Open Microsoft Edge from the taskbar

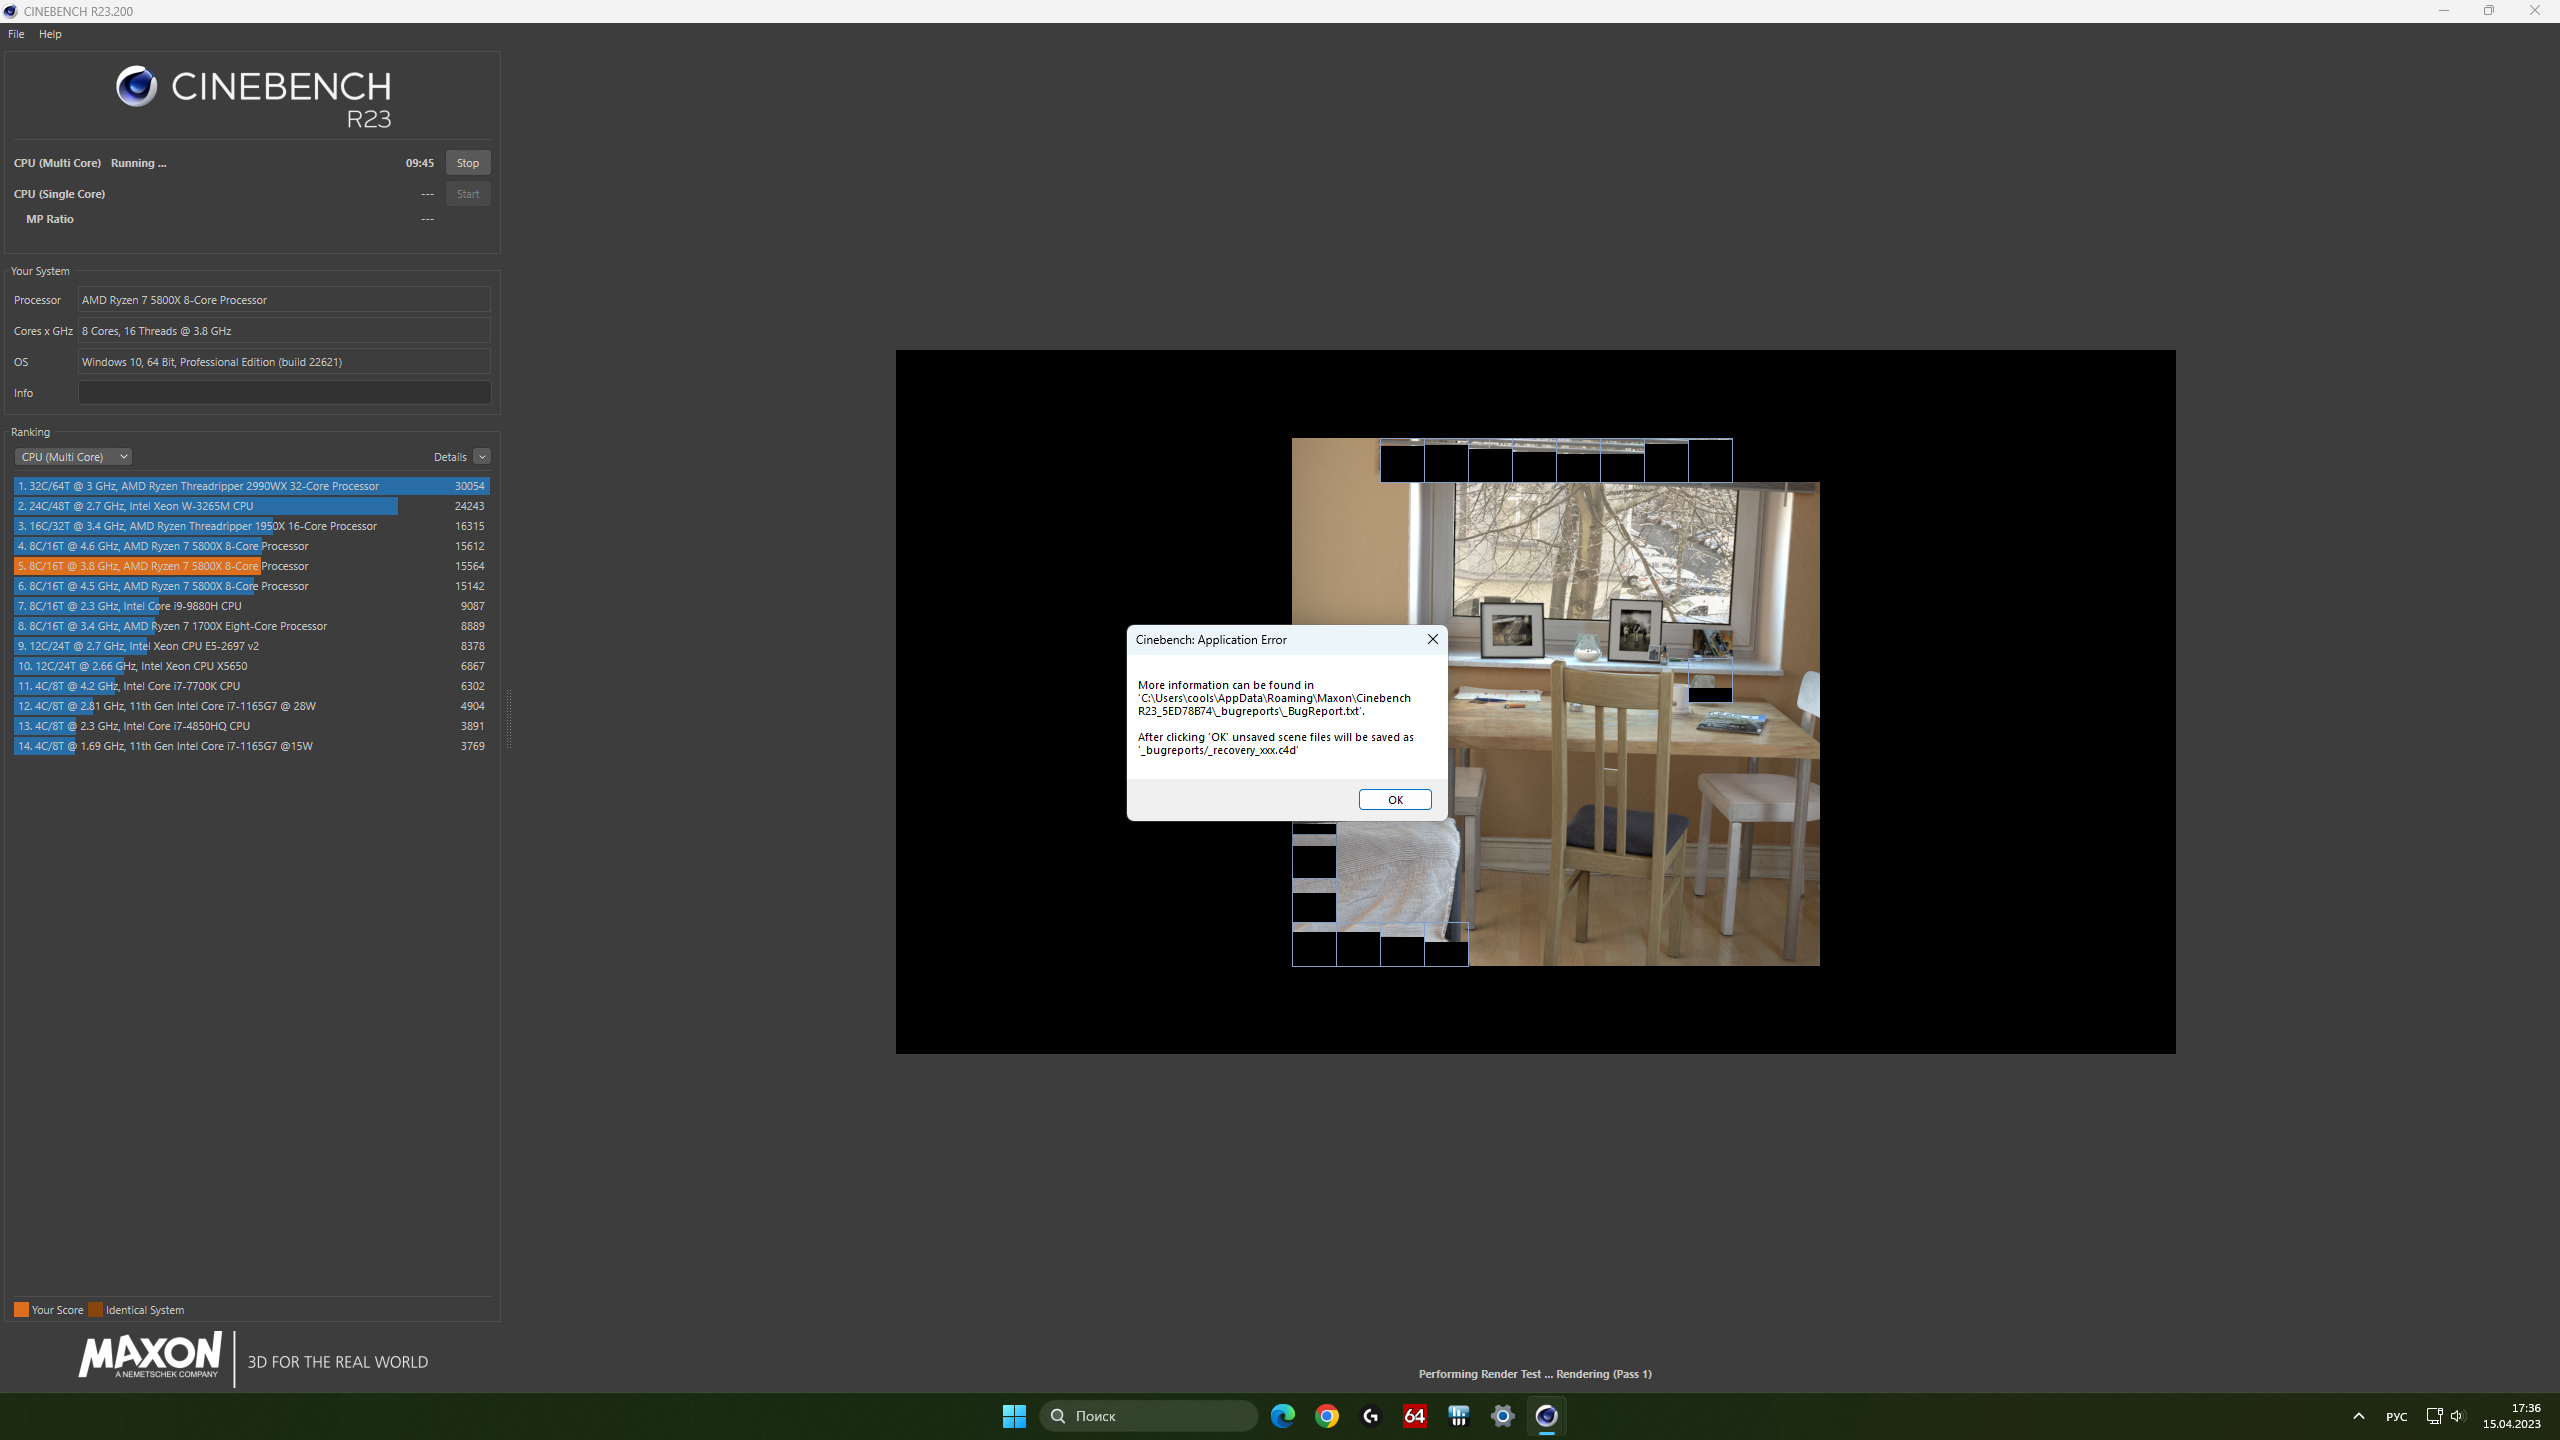[x=1282, y=1415]
